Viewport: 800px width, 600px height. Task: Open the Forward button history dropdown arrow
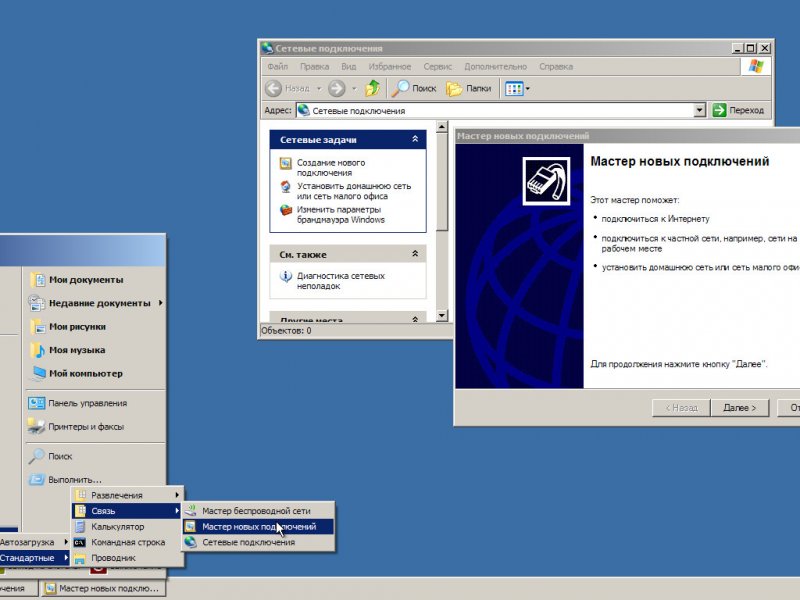pos(354,89)
